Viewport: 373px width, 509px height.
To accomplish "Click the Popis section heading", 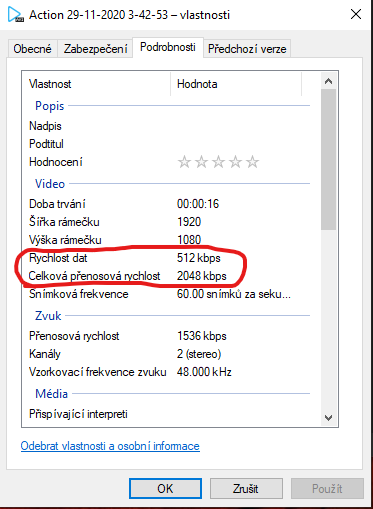I will point(50,106).
